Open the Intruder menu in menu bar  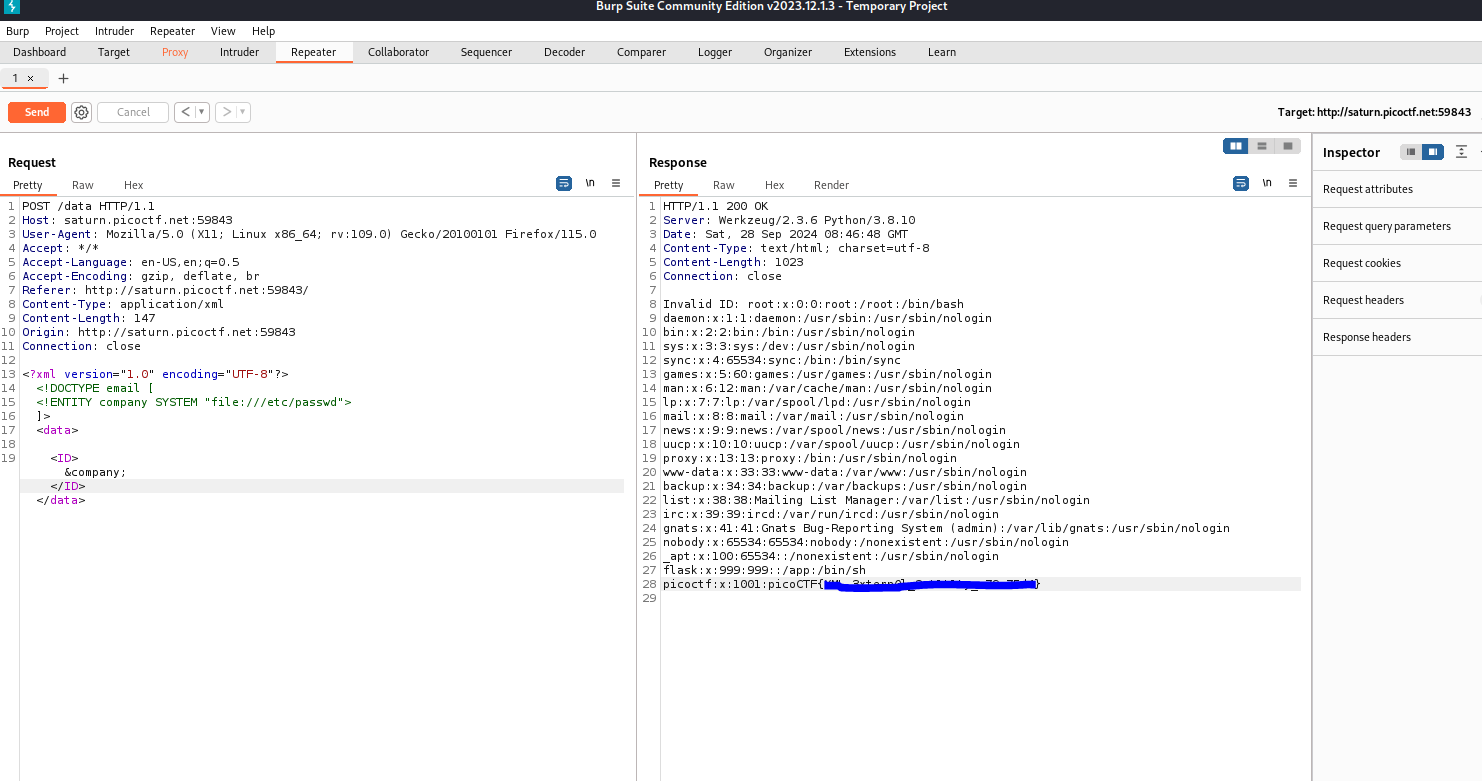pyautogui.click(x=114, y=31)
